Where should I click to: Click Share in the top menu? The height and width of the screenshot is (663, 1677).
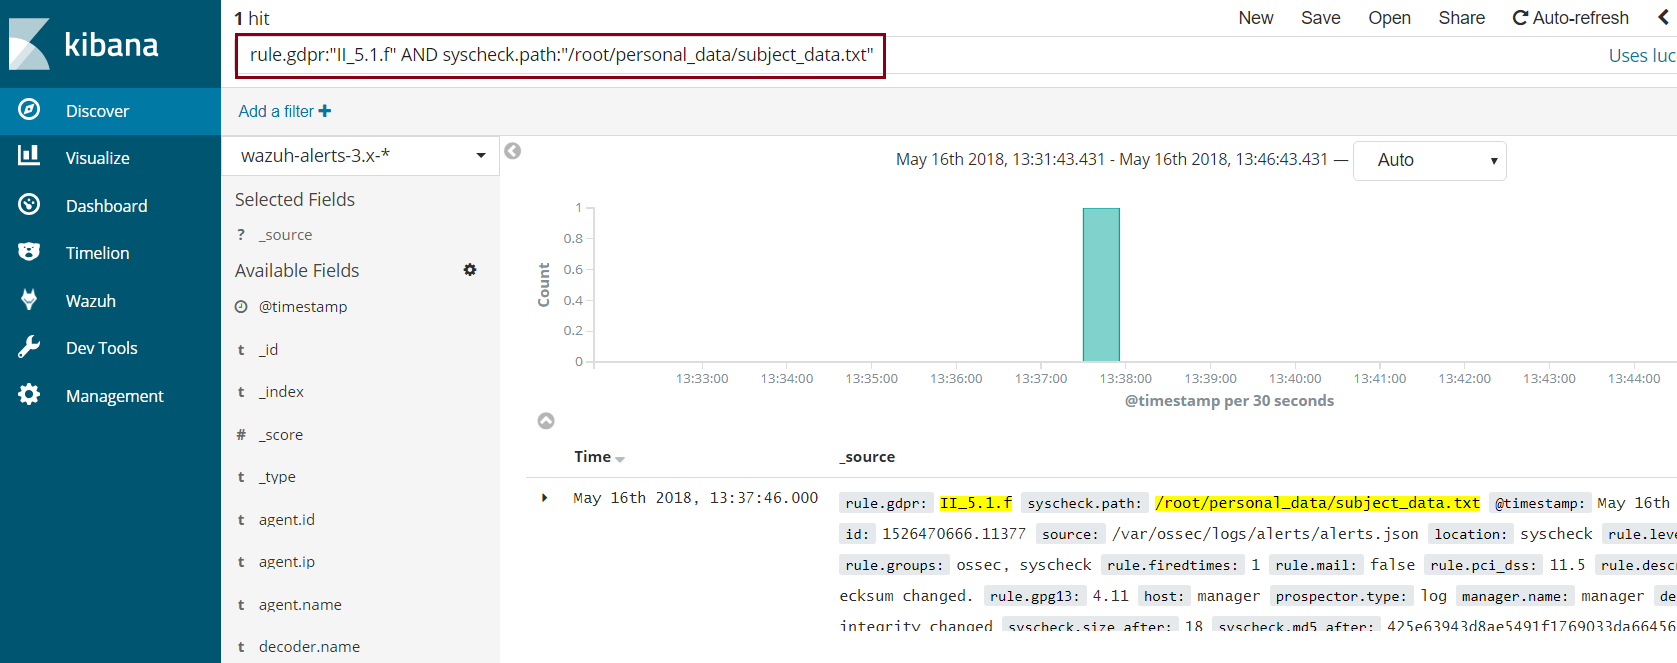[x=1462, y=18]
